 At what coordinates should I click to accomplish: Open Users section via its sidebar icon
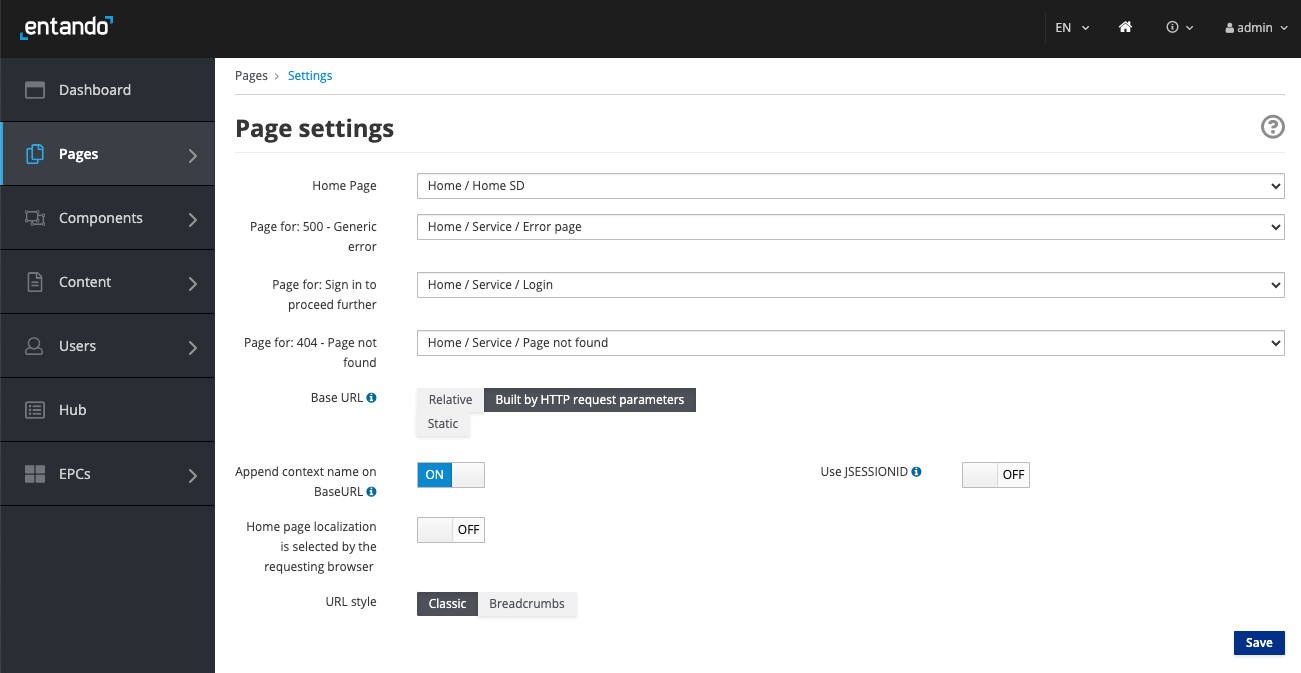tap(34, 345)
